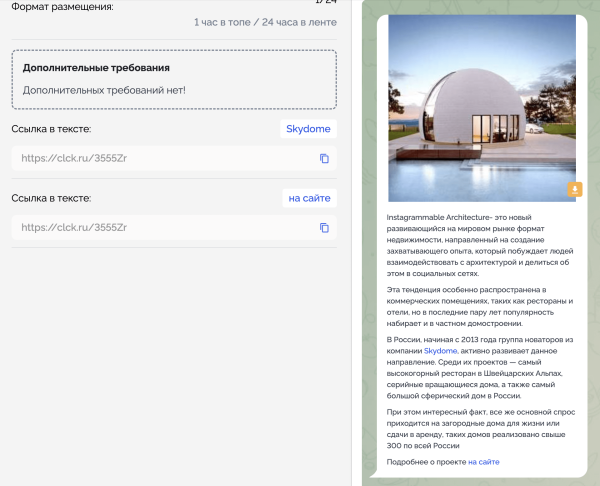Download the dome house image
Viewport: 600px width, 486px height.
point(575,189)
